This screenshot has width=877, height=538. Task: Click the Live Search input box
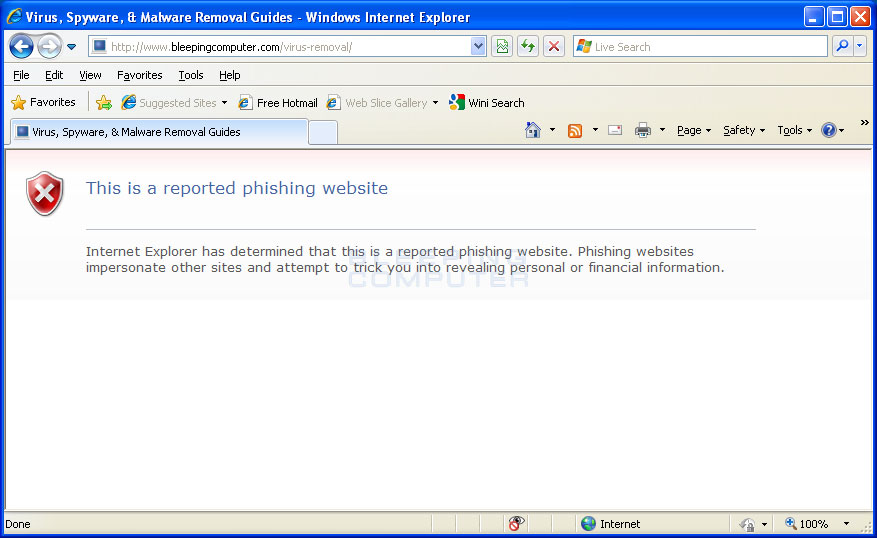[700, 47]
